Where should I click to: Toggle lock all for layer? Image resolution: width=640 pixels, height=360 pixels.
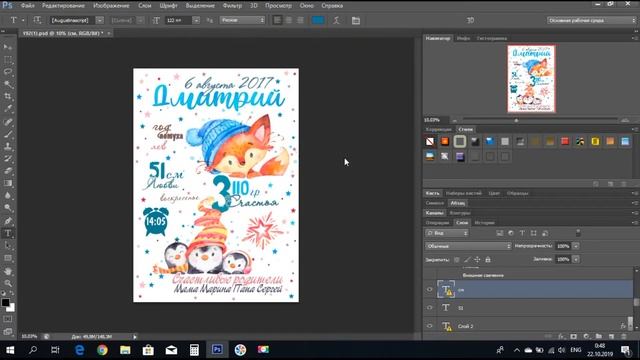click(488, 259)
